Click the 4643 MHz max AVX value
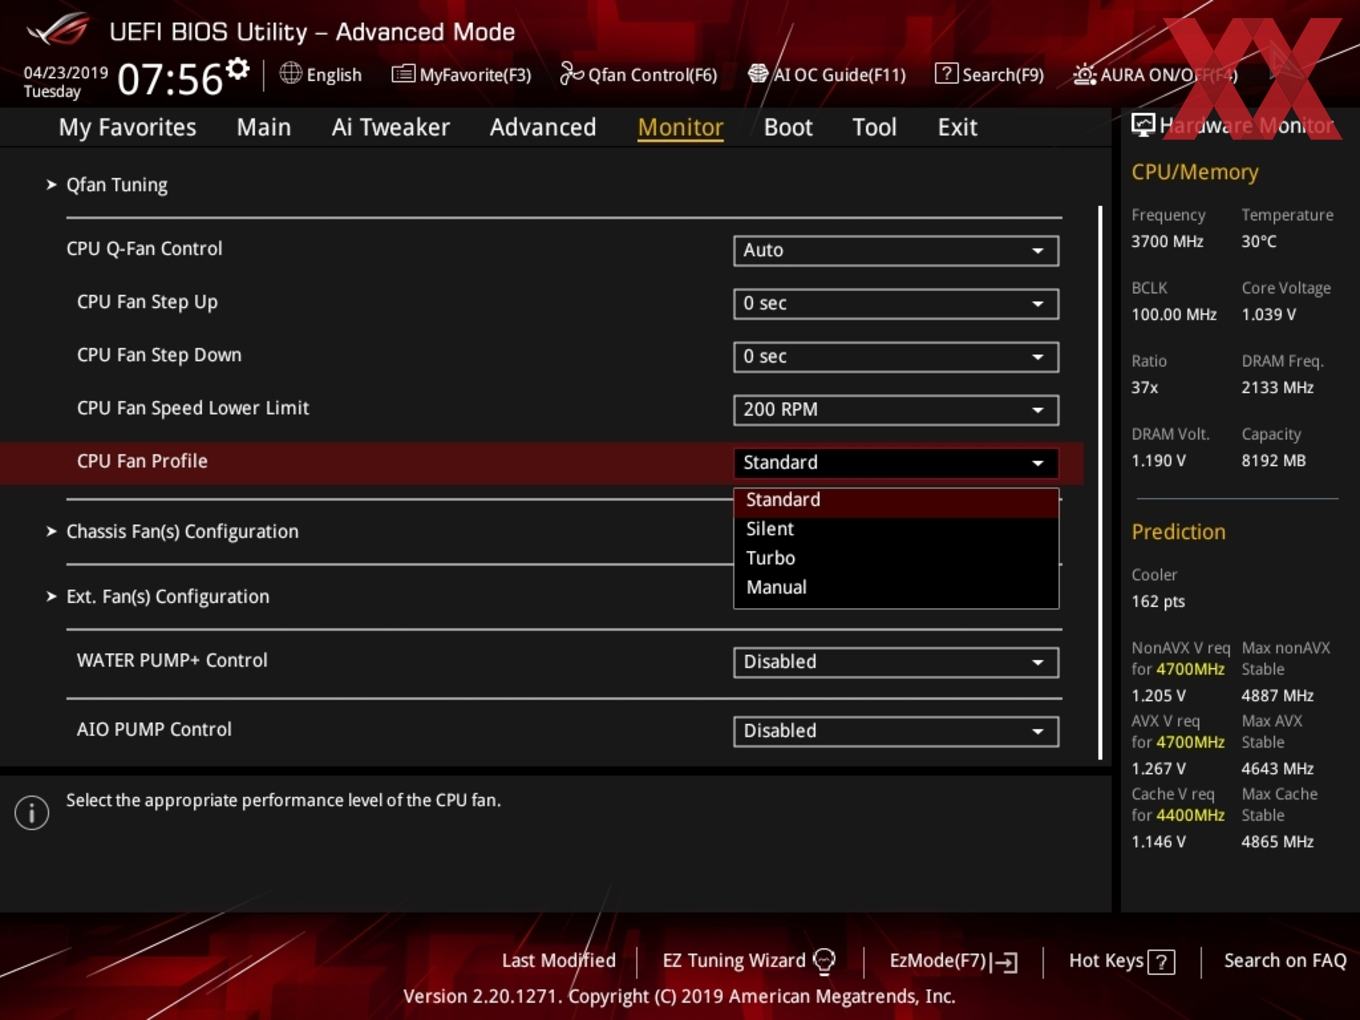 pos(1277,768)
